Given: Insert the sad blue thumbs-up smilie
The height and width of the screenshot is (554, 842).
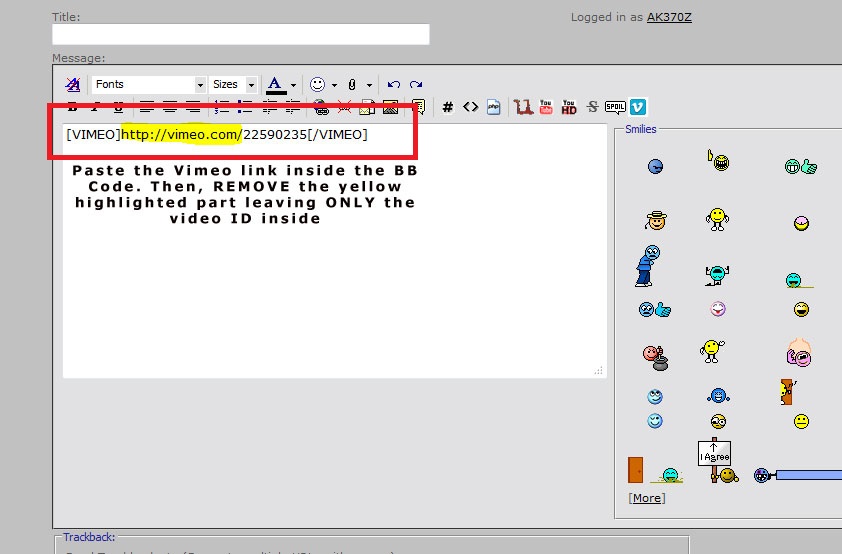Looking at the screenshot, I should click(x=655, y=309).
